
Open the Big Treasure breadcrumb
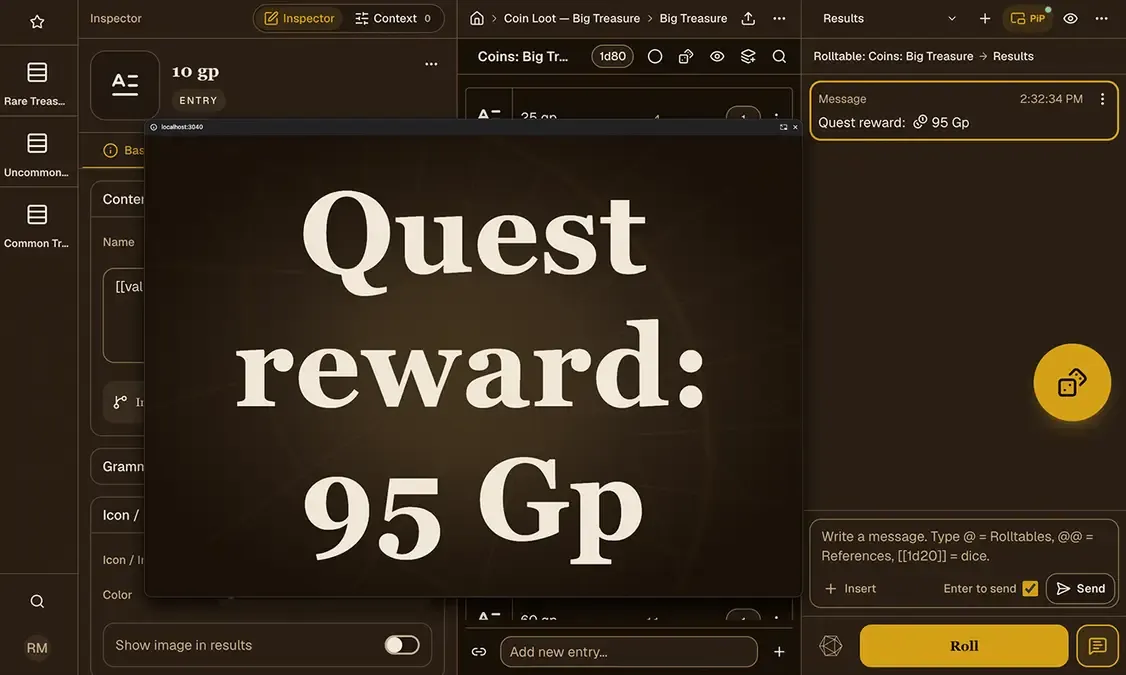(693, 19)
